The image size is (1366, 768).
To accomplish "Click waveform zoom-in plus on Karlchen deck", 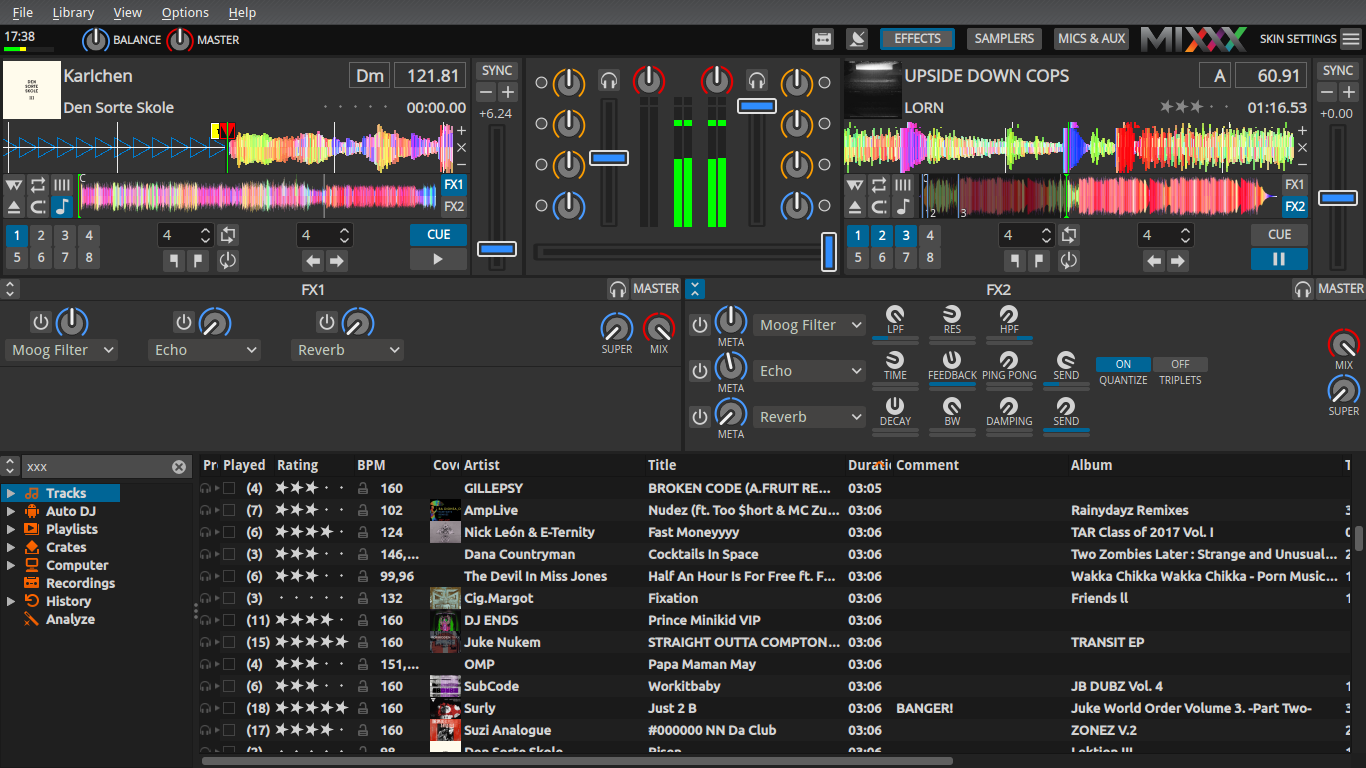I will tap(461, 131).
